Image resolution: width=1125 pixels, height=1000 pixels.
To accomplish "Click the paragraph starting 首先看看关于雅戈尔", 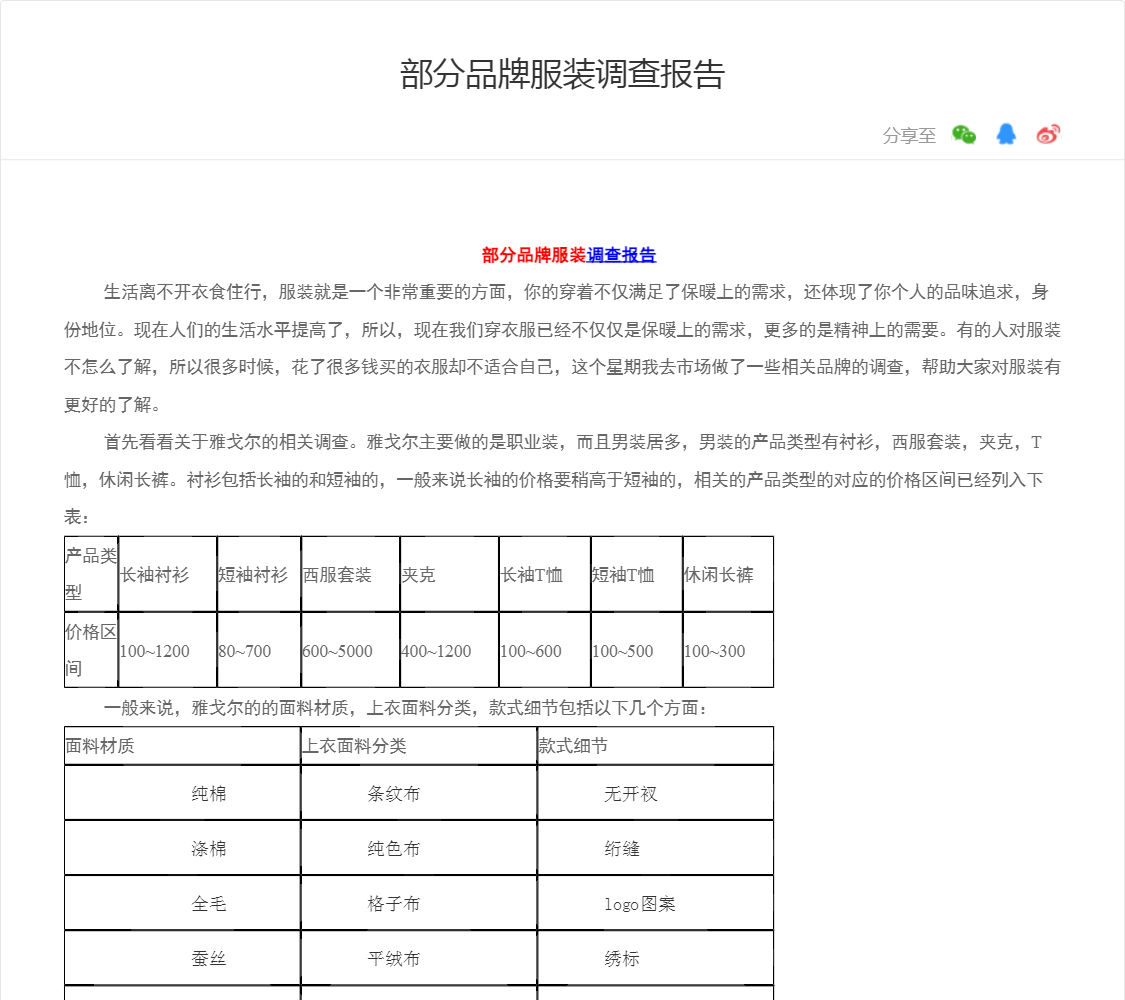I will (x=554, y=479).
